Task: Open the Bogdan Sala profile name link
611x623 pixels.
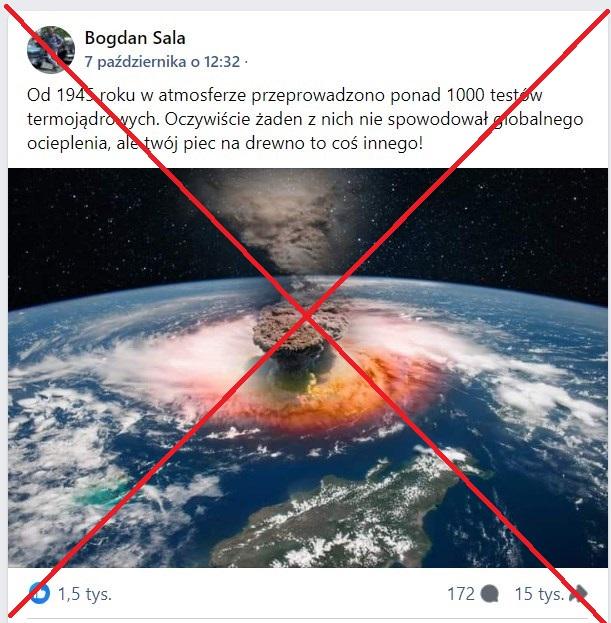Action: (x=135, y=38)
